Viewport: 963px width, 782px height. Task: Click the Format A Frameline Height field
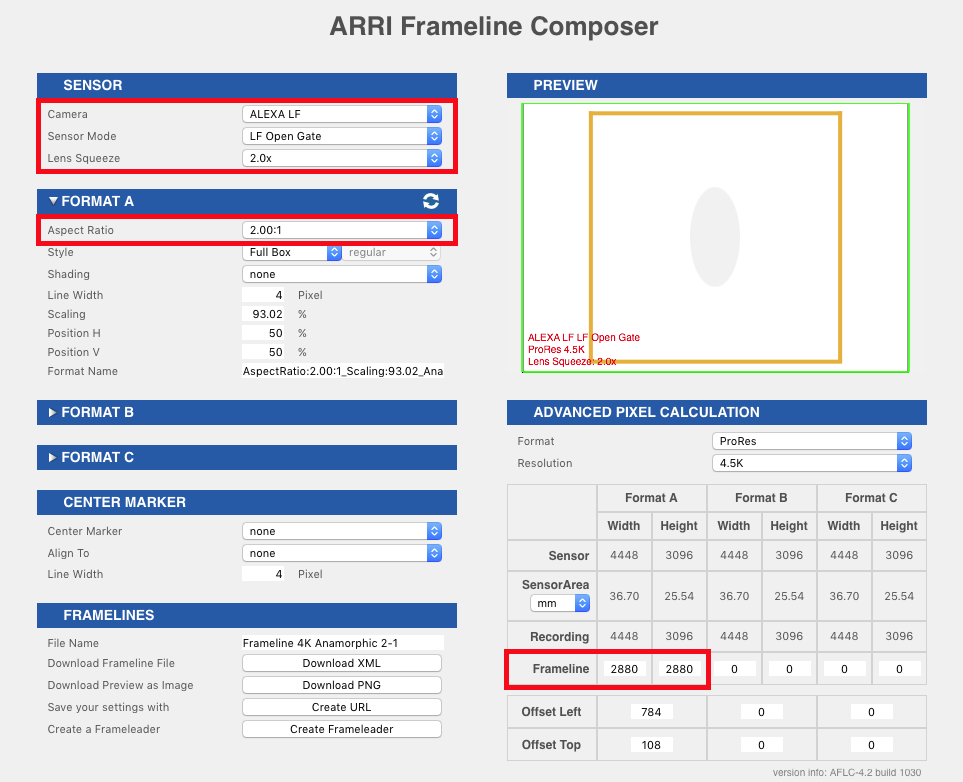pyautogui.click(x=679, y=669)
